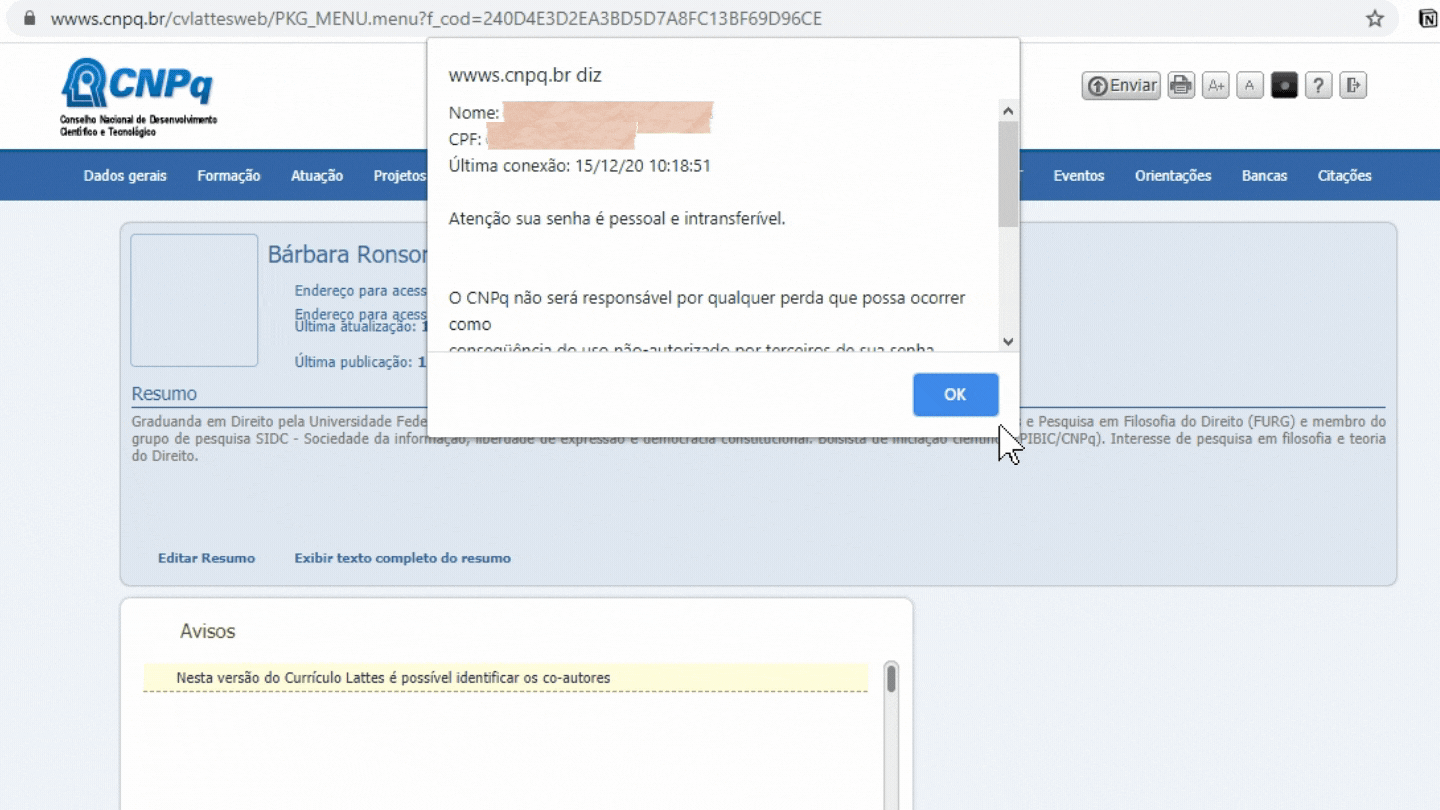Click the Resumo section heading

click(x=164, y=394)
